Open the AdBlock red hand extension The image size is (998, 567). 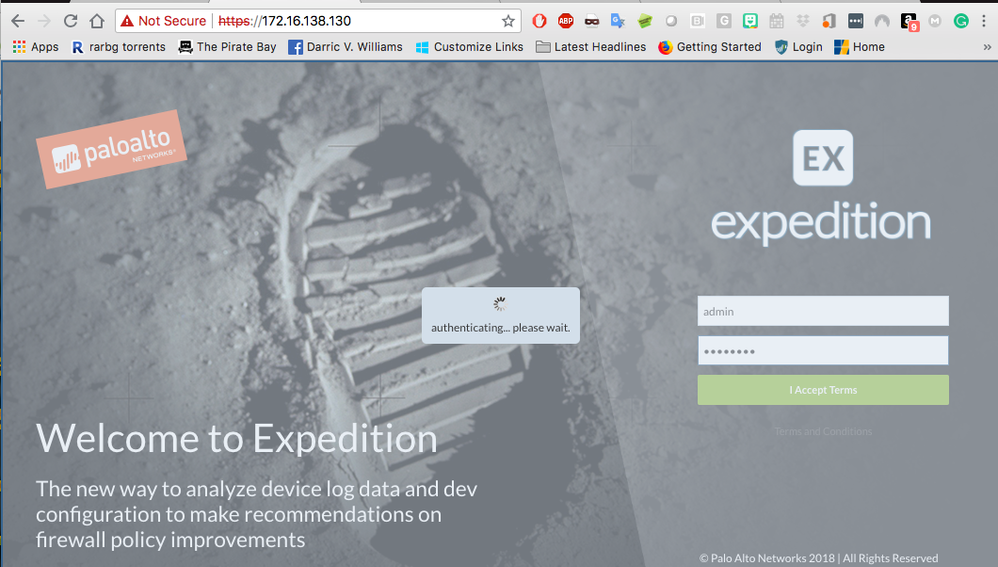539,21
